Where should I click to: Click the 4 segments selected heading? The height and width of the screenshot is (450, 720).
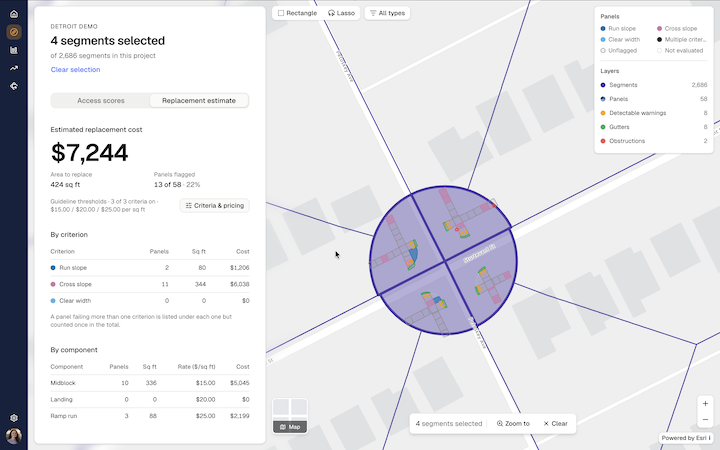[x=107, y=41]
